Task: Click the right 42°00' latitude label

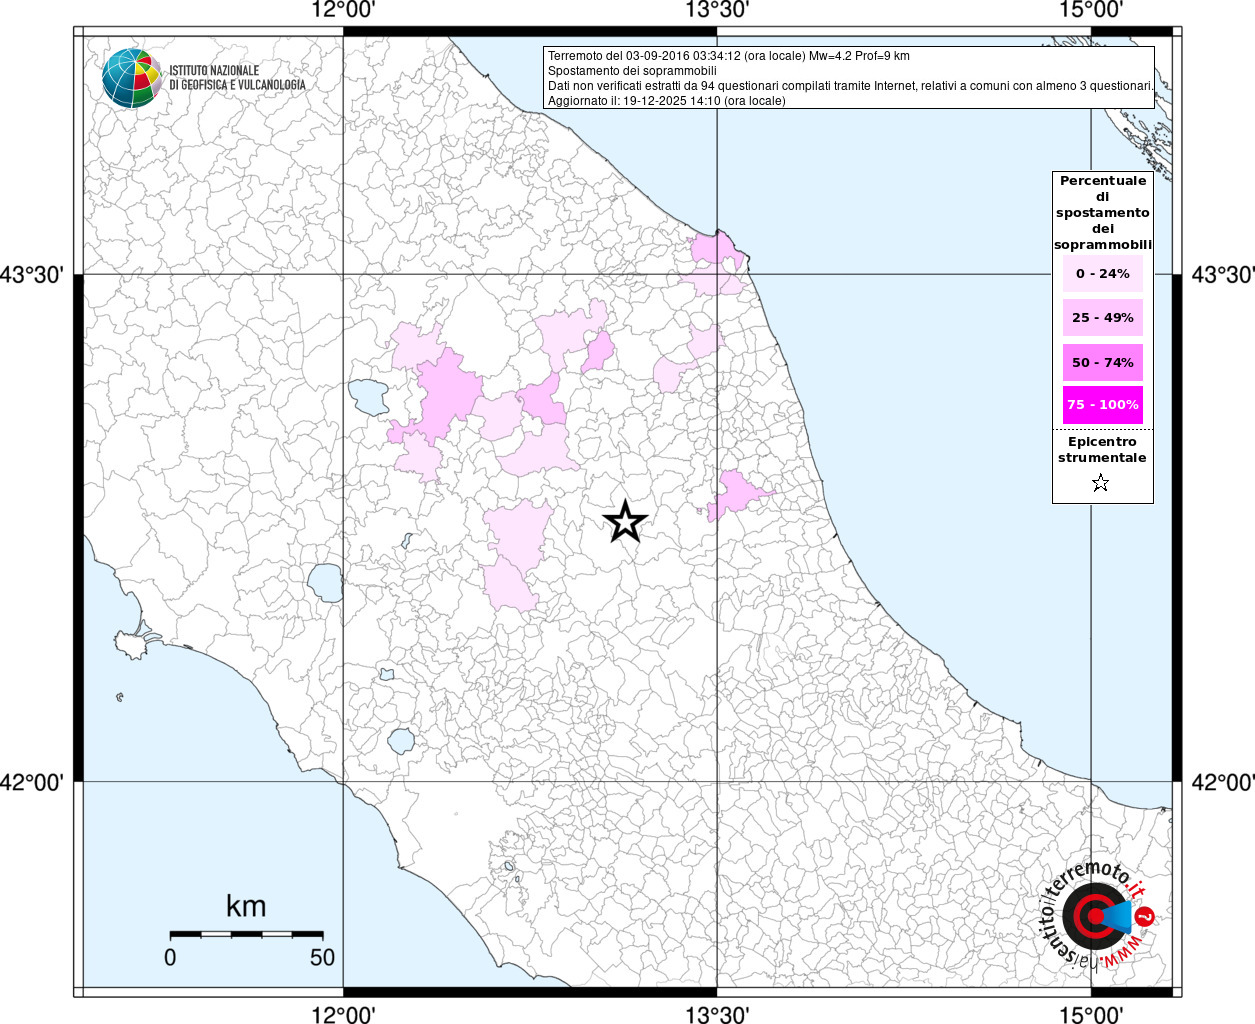Action: (1222, 782)
